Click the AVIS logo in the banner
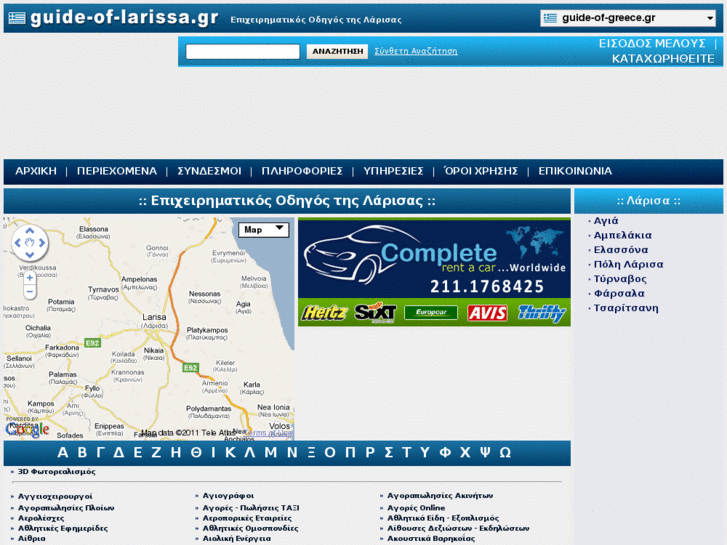The width and height of the screenshot is (727, 545). 487,313
